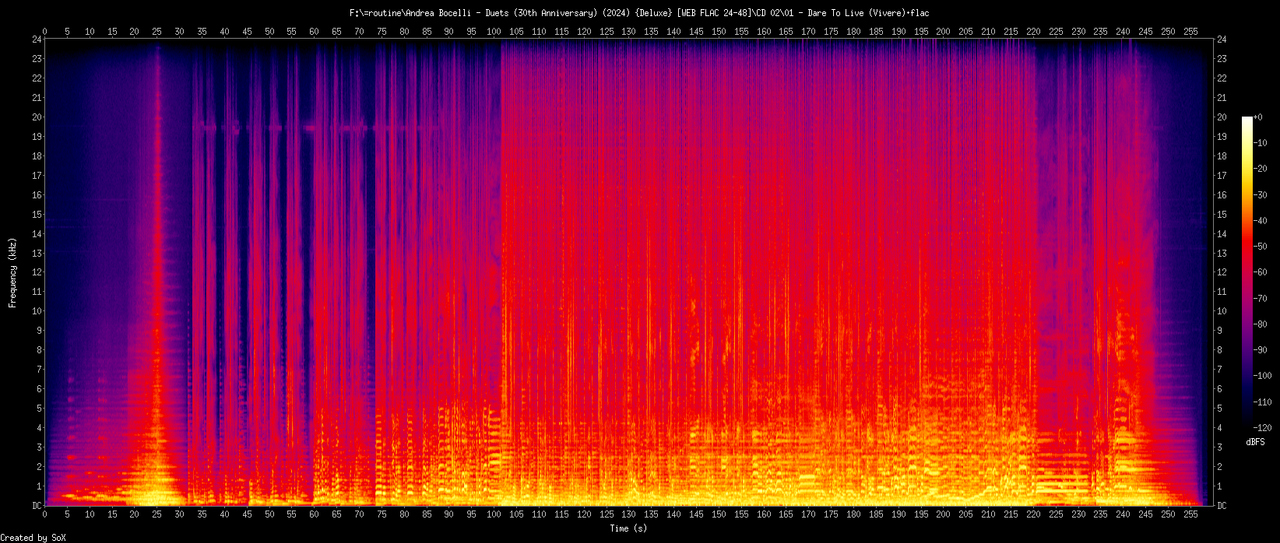Viewport: 1280px width, 543px height.
Task: Click "200" on the top time axis
Action: [x=943, y=30]
